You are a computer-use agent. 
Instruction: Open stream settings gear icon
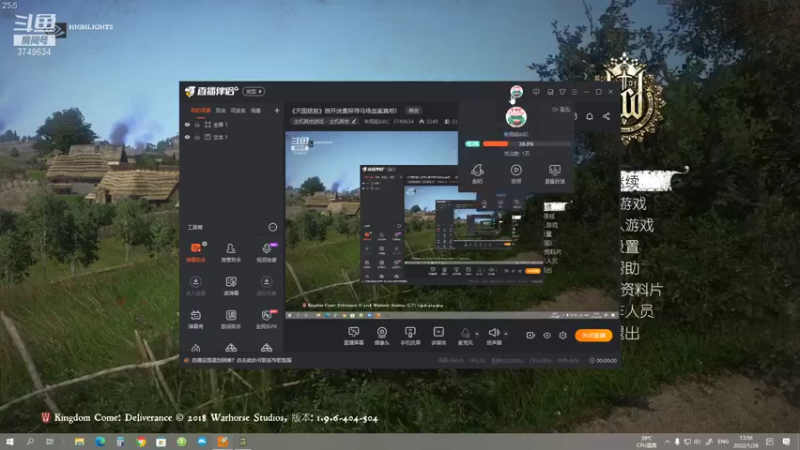click(563, 335)
